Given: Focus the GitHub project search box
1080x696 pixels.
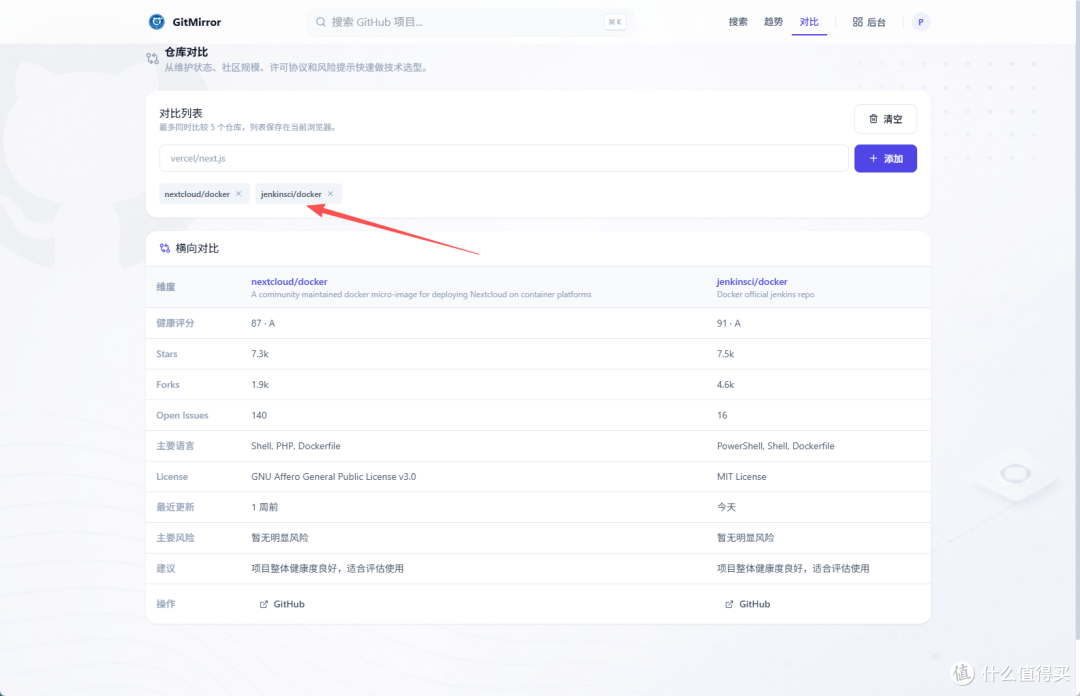Looking at the screenshot, I should (470, 22).
